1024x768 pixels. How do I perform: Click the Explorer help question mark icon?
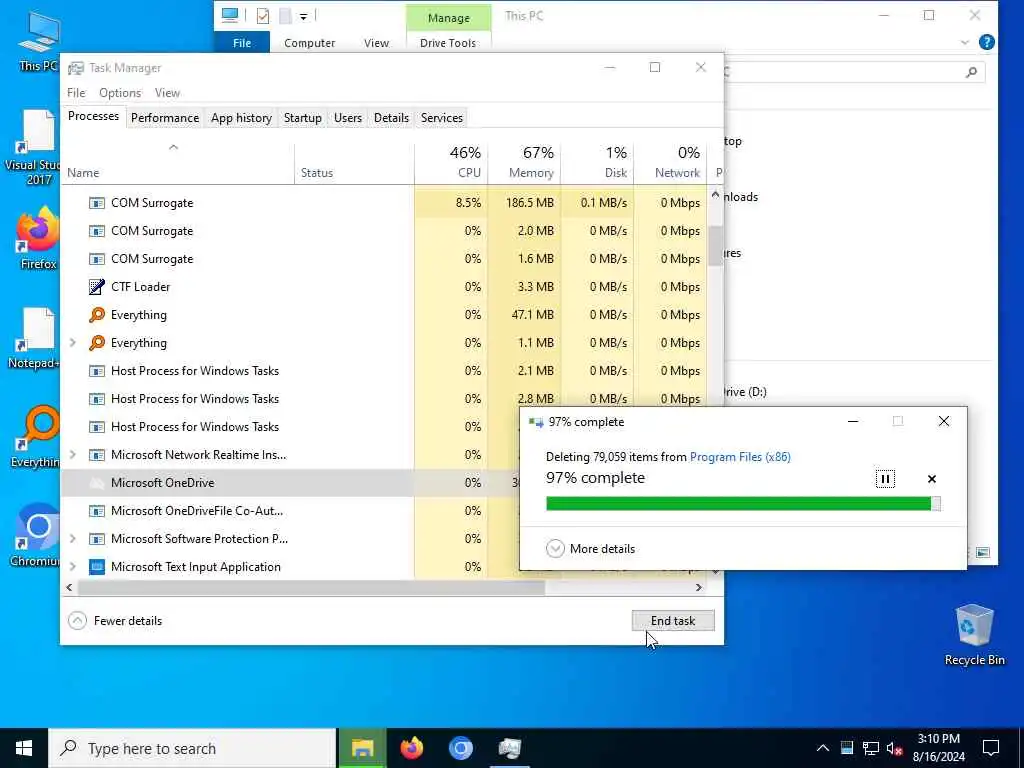[986, 42]
